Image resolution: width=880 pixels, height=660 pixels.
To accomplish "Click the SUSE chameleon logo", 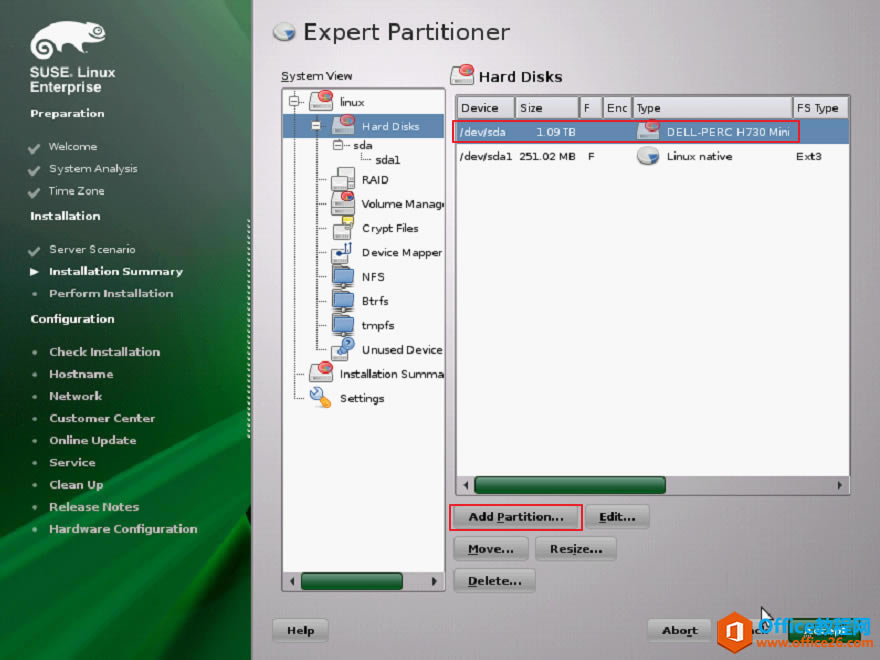I will 68,39.
